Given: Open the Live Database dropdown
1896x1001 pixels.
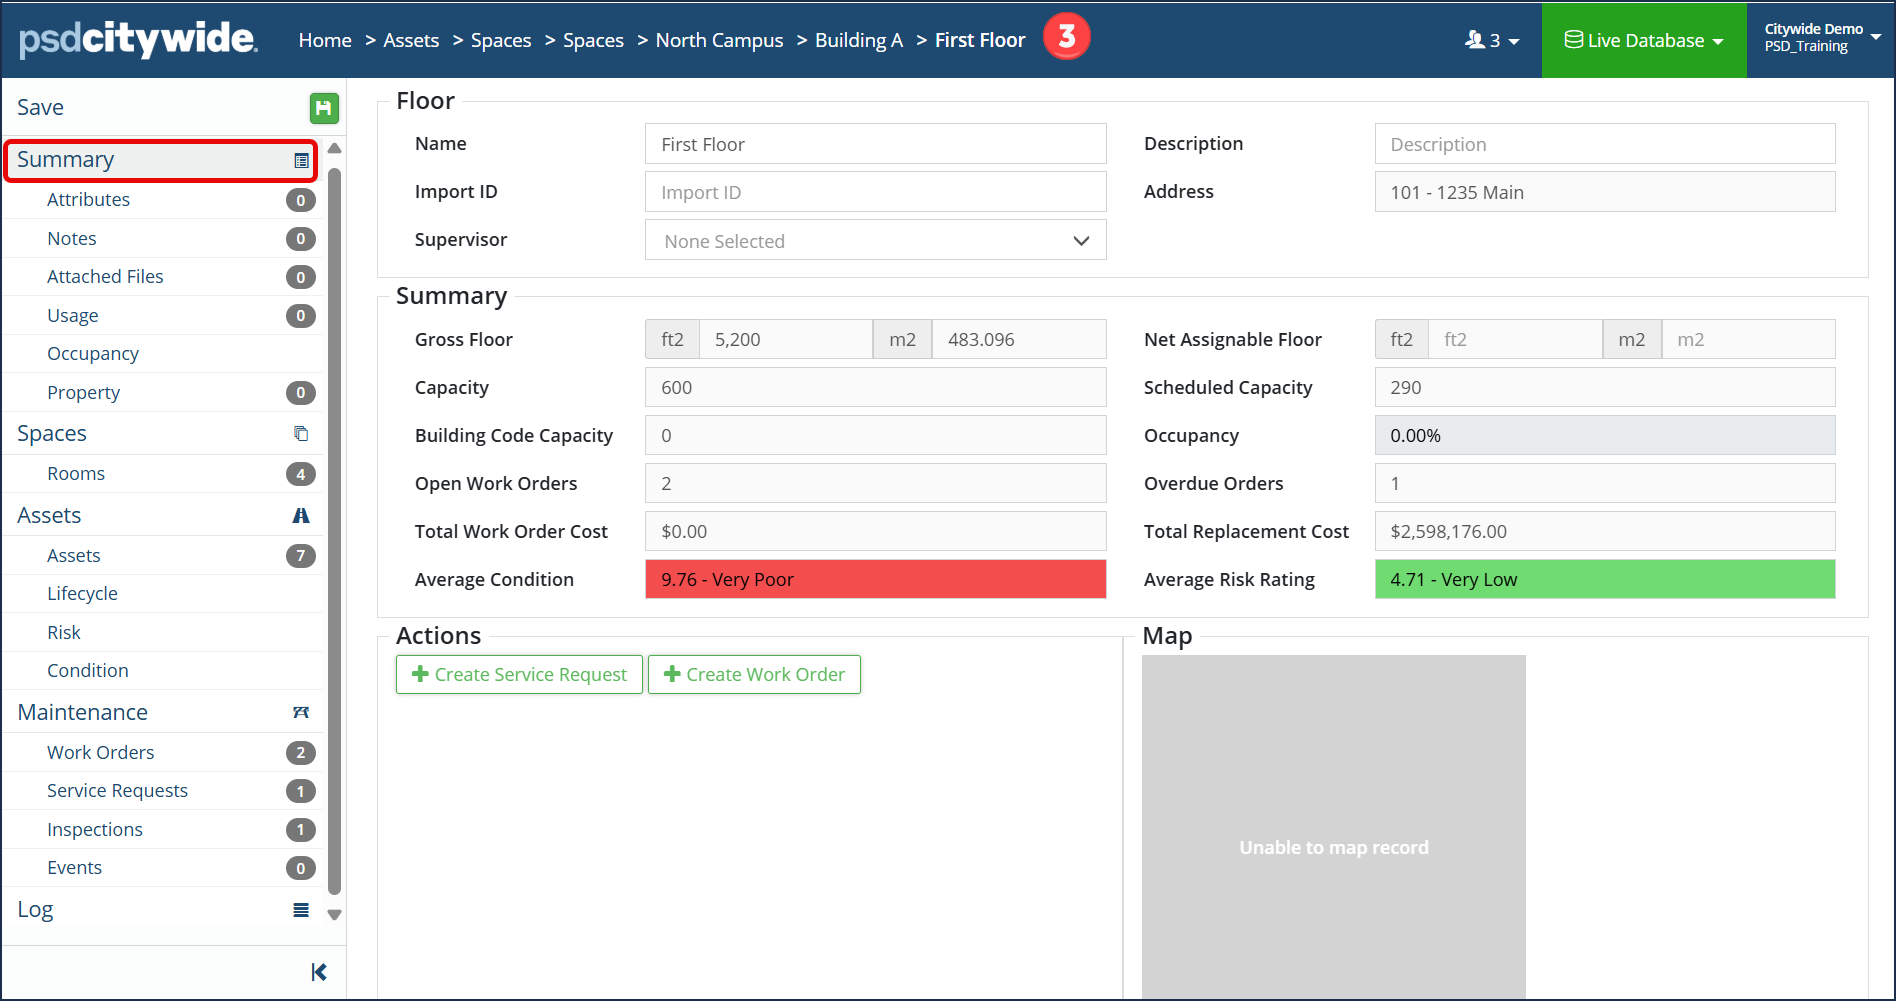Looking at the screenshot, I should click(1644, 40).
